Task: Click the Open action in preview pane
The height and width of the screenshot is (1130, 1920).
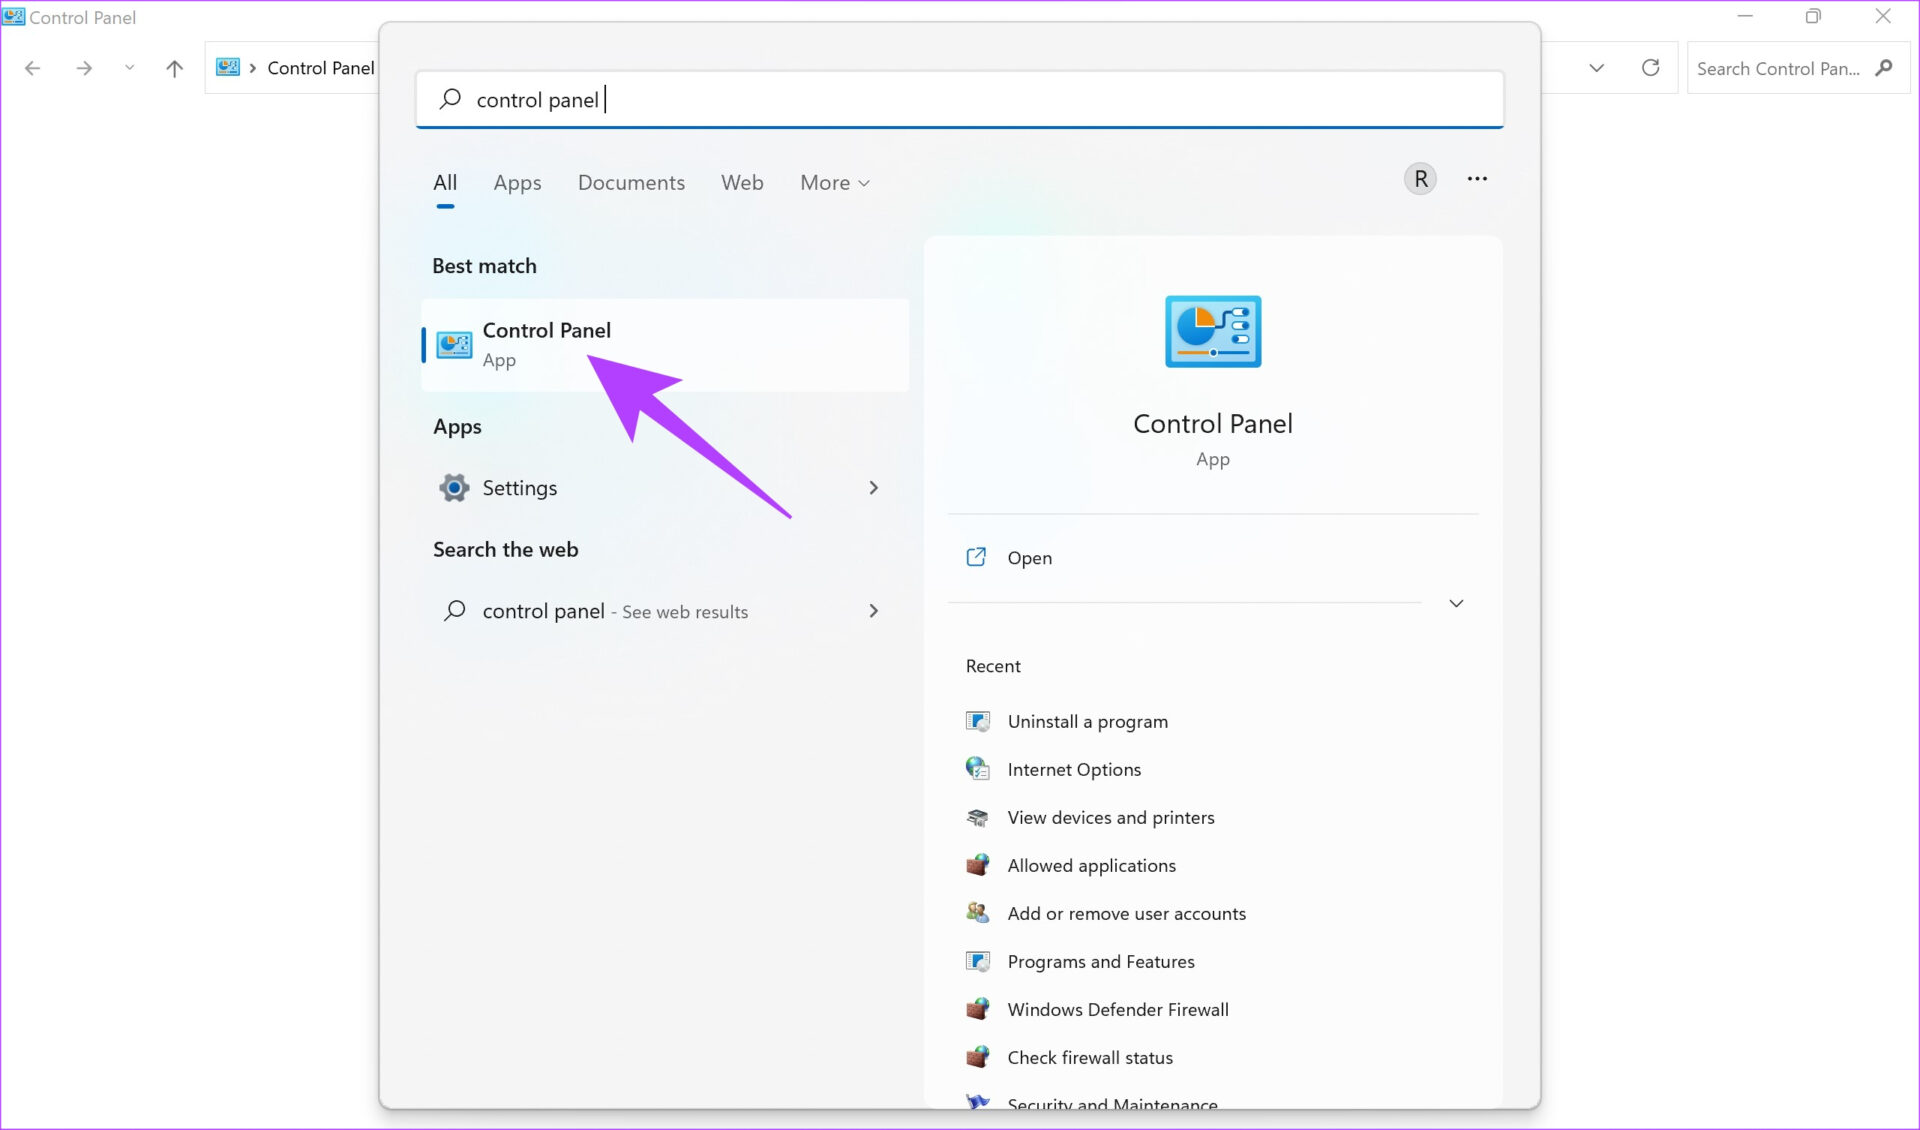Action: [x=1029, y=558]
